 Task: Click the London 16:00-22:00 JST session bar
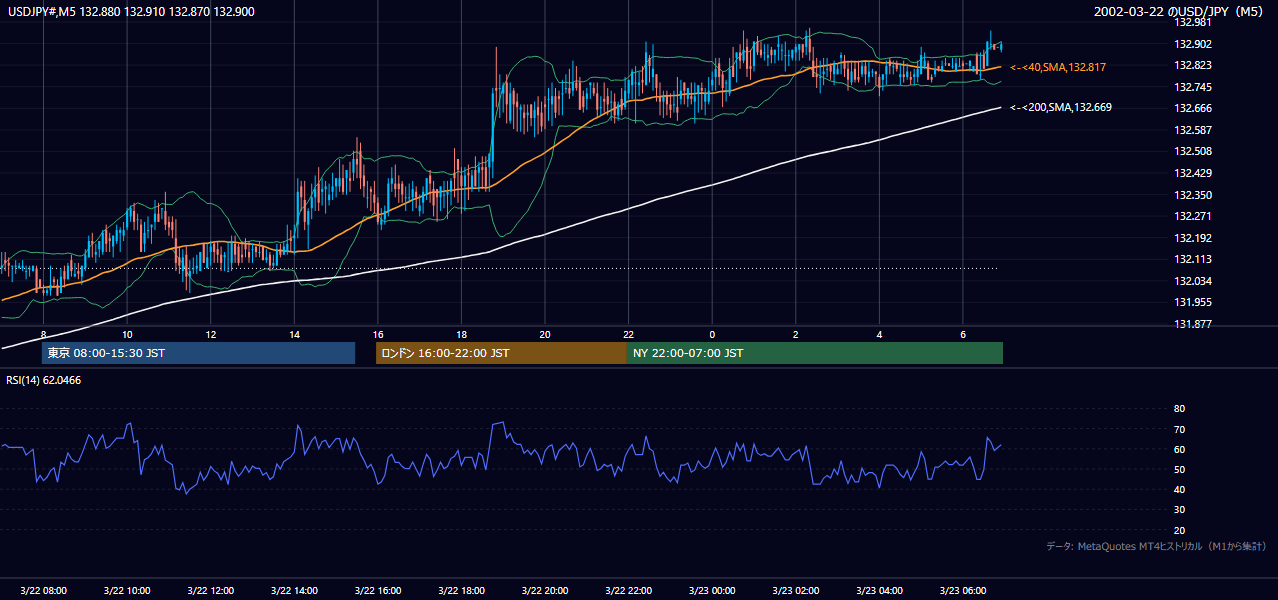(501, 353)
